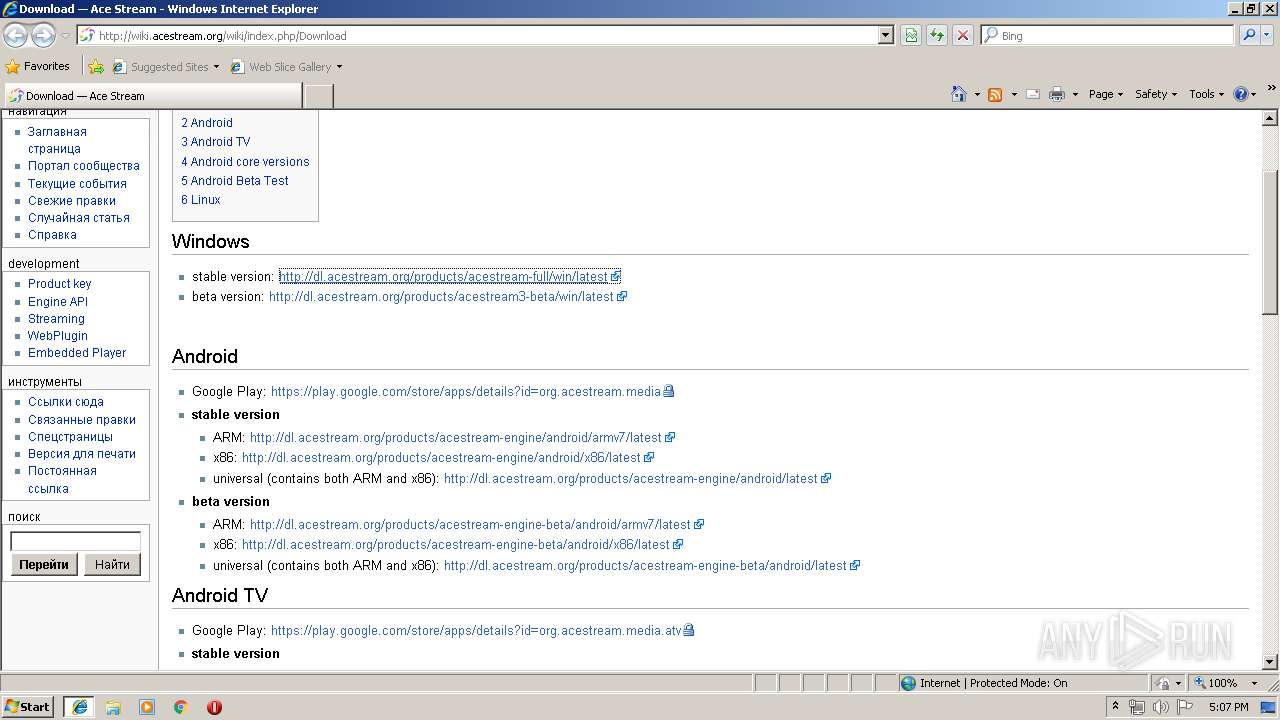
Task: Show hidden tray icons arrow
Action: [1115, 707]
